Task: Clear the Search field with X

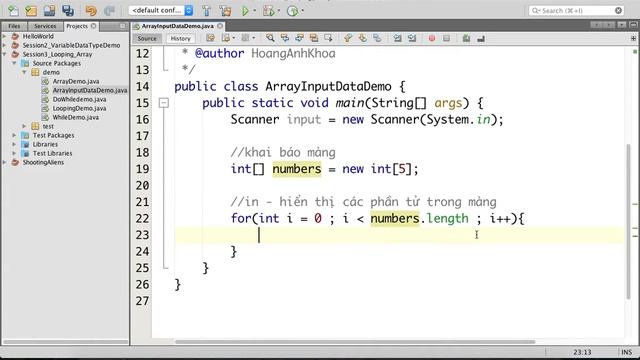Action: pyautogui.click(x=618, y=11)
